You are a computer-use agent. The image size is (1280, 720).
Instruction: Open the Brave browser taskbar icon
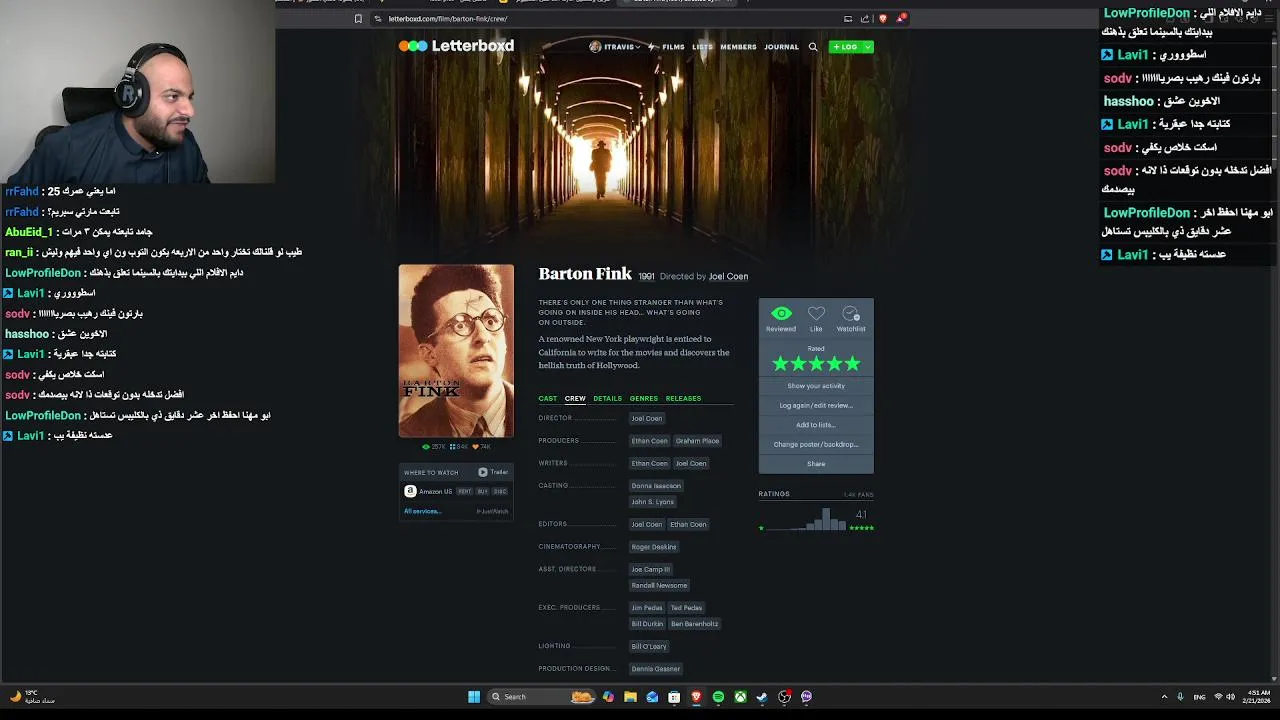pos(696,697)
